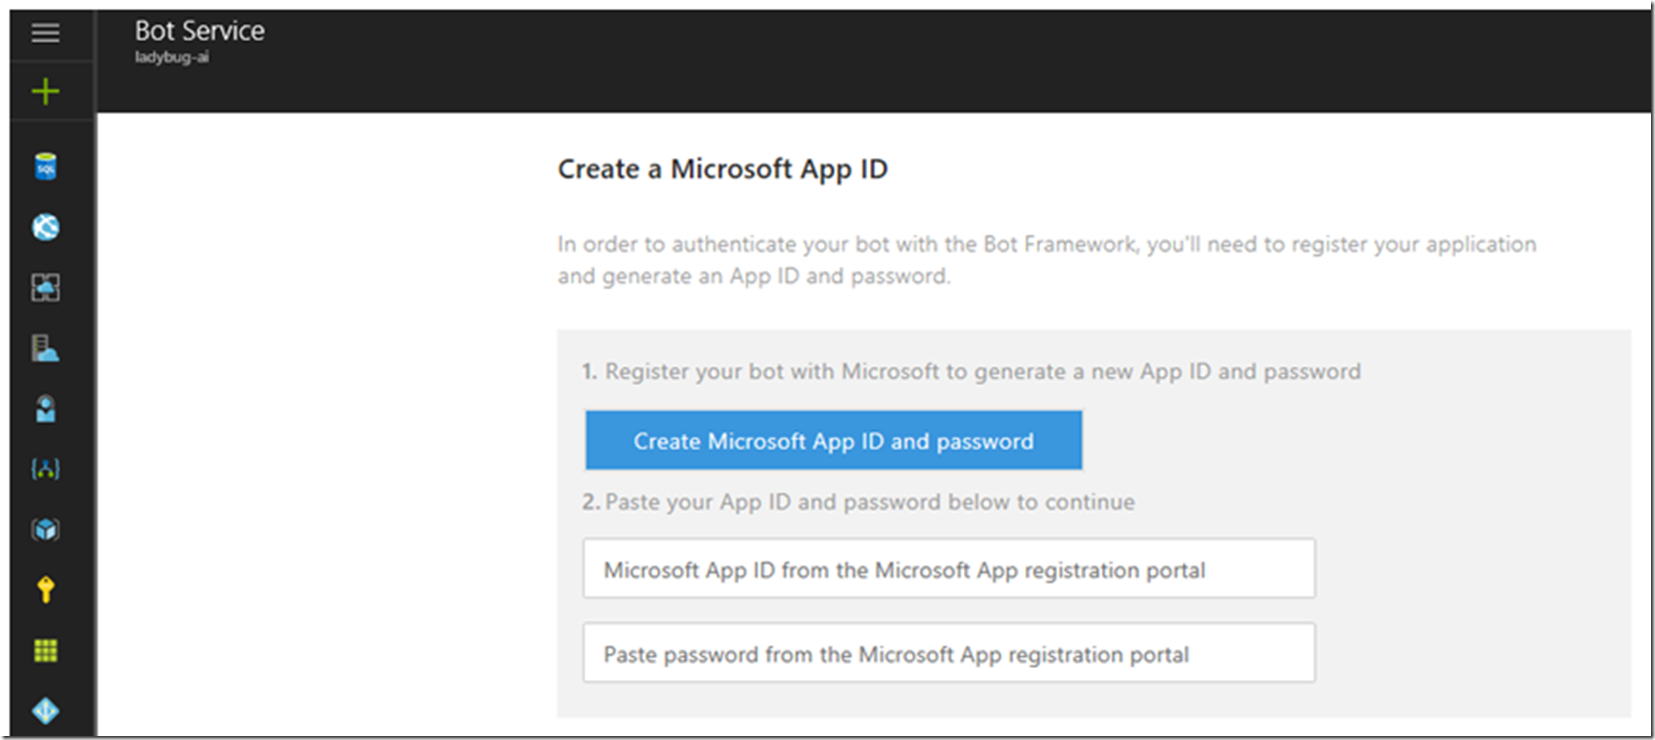Image resolution: width=1655 pixels, height=740 pixels.
Task: Open the person-shaped blue sidebar icon
Action: pos(45,408)
